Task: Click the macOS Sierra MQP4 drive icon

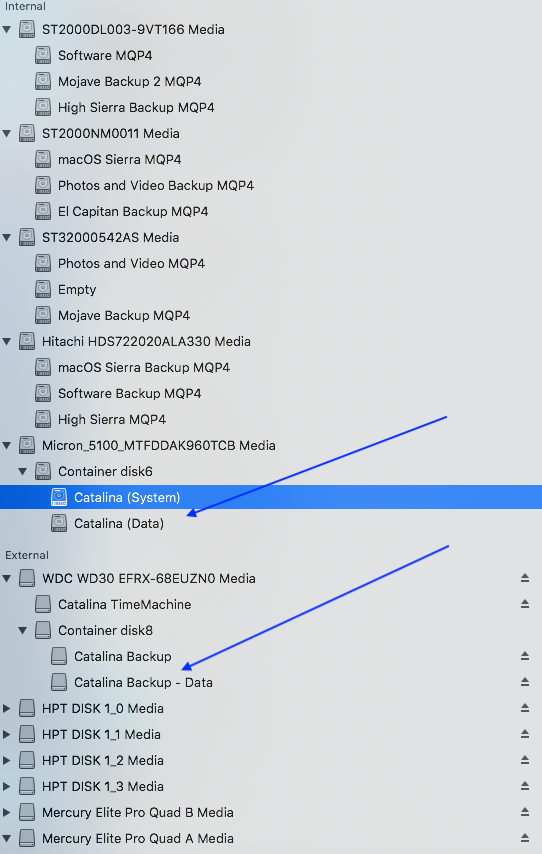Action: 43,159
